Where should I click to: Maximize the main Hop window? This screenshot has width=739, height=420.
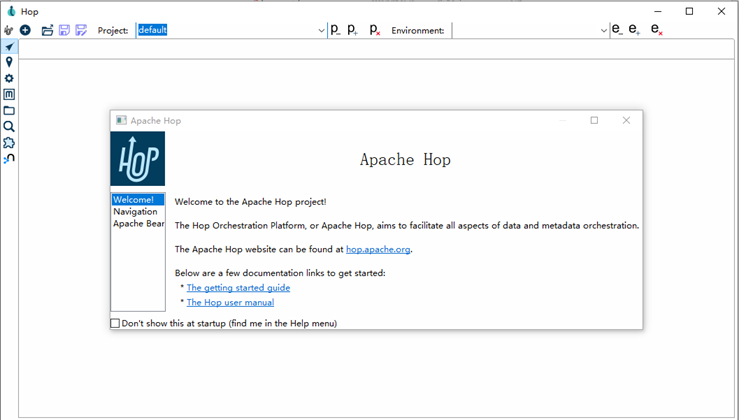click(x=689, y=11)
